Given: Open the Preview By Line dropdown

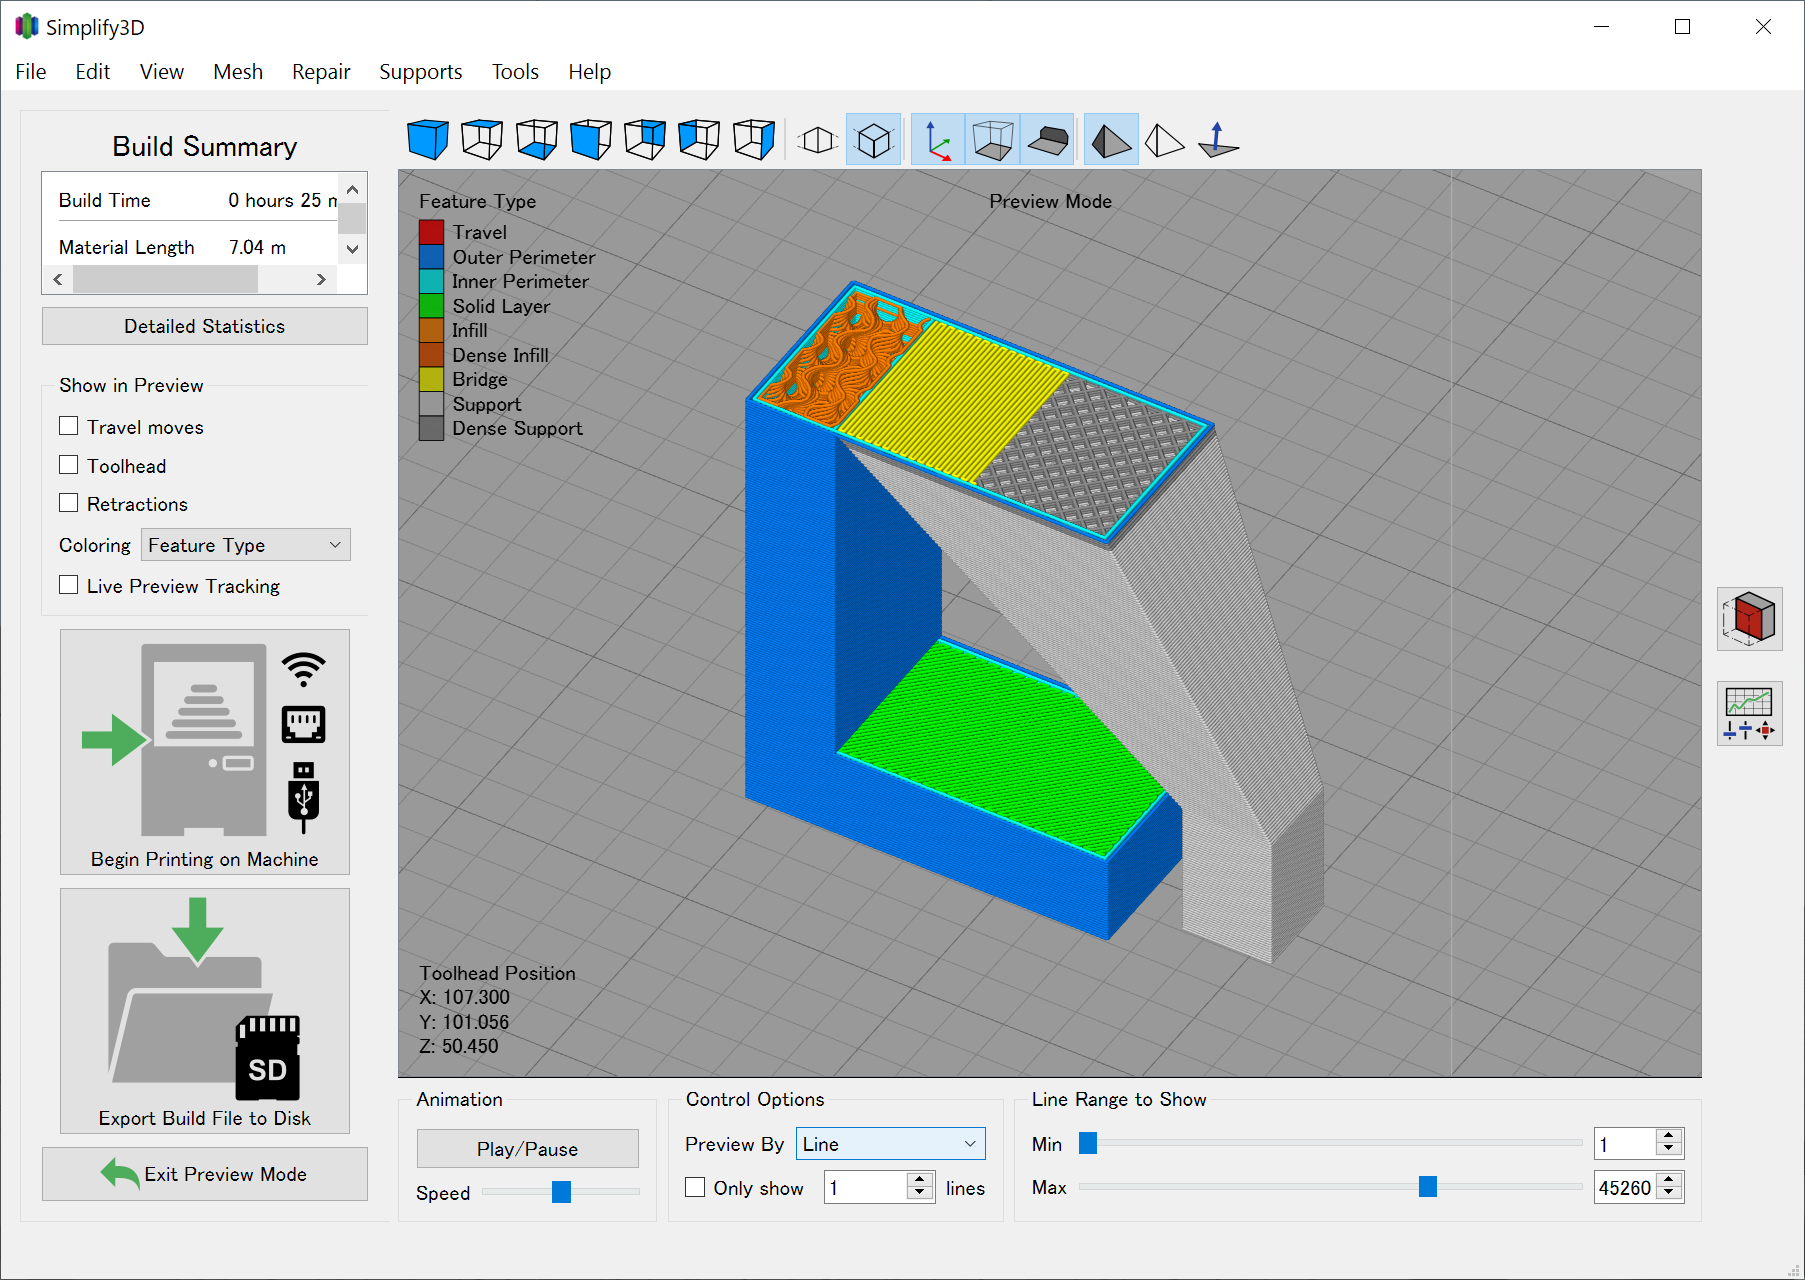Looking at the screenshot, I should [x=890, y=1144].
